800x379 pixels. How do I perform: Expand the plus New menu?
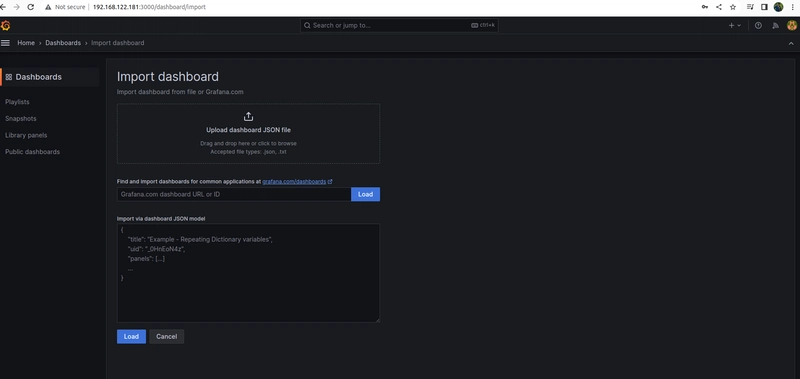[x=735, y=26]
